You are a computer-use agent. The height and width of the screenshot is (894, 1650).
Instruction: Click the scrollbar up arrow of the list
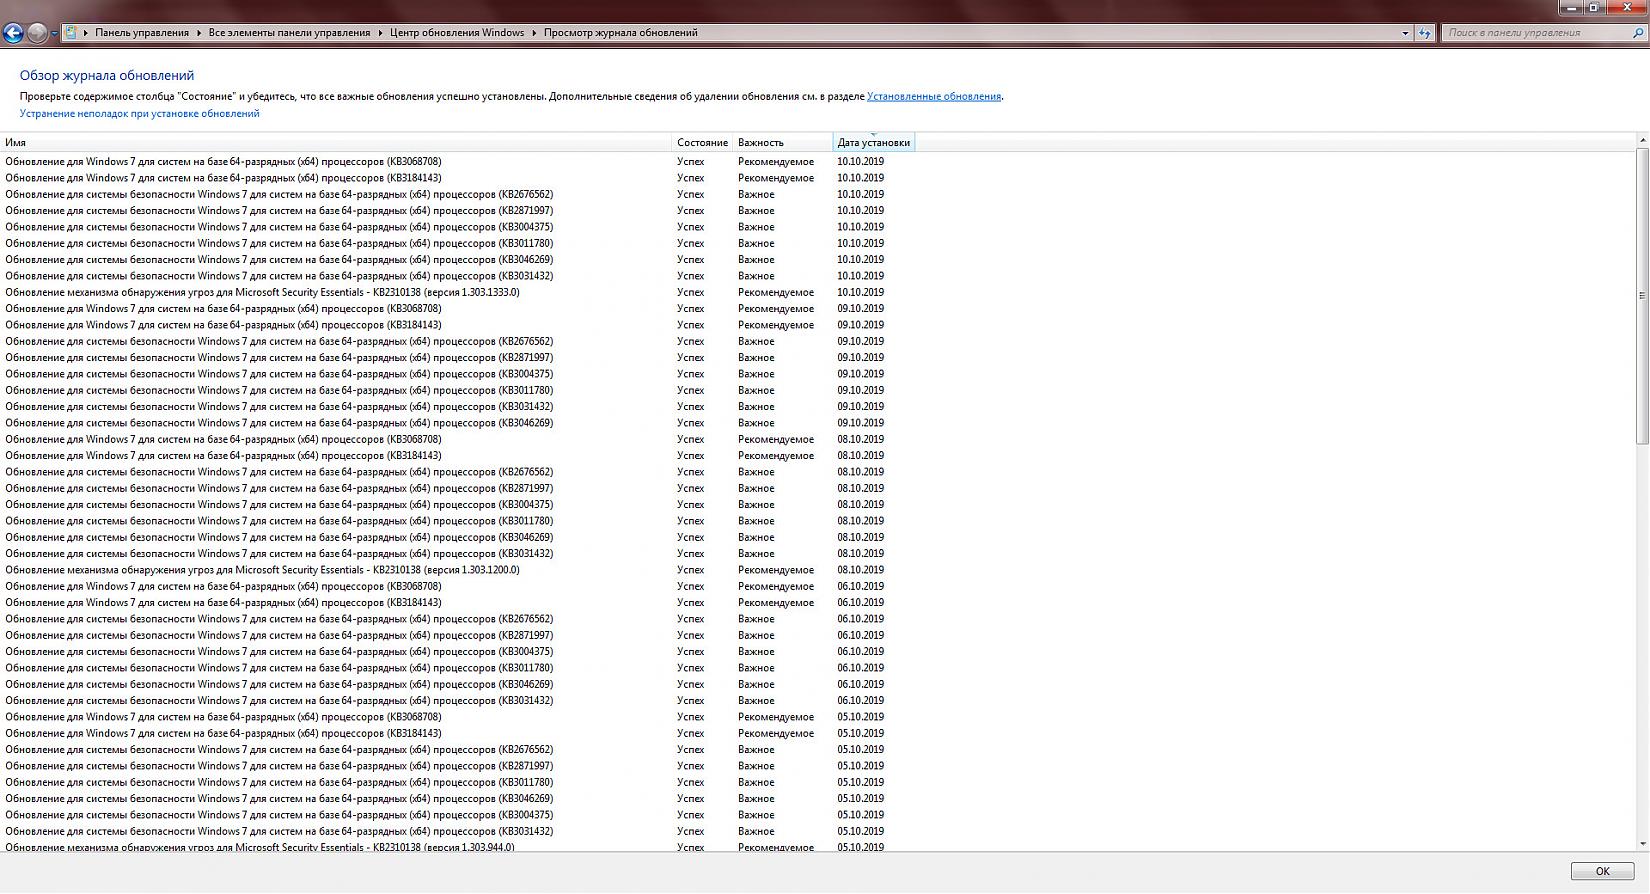point(1642,140)
